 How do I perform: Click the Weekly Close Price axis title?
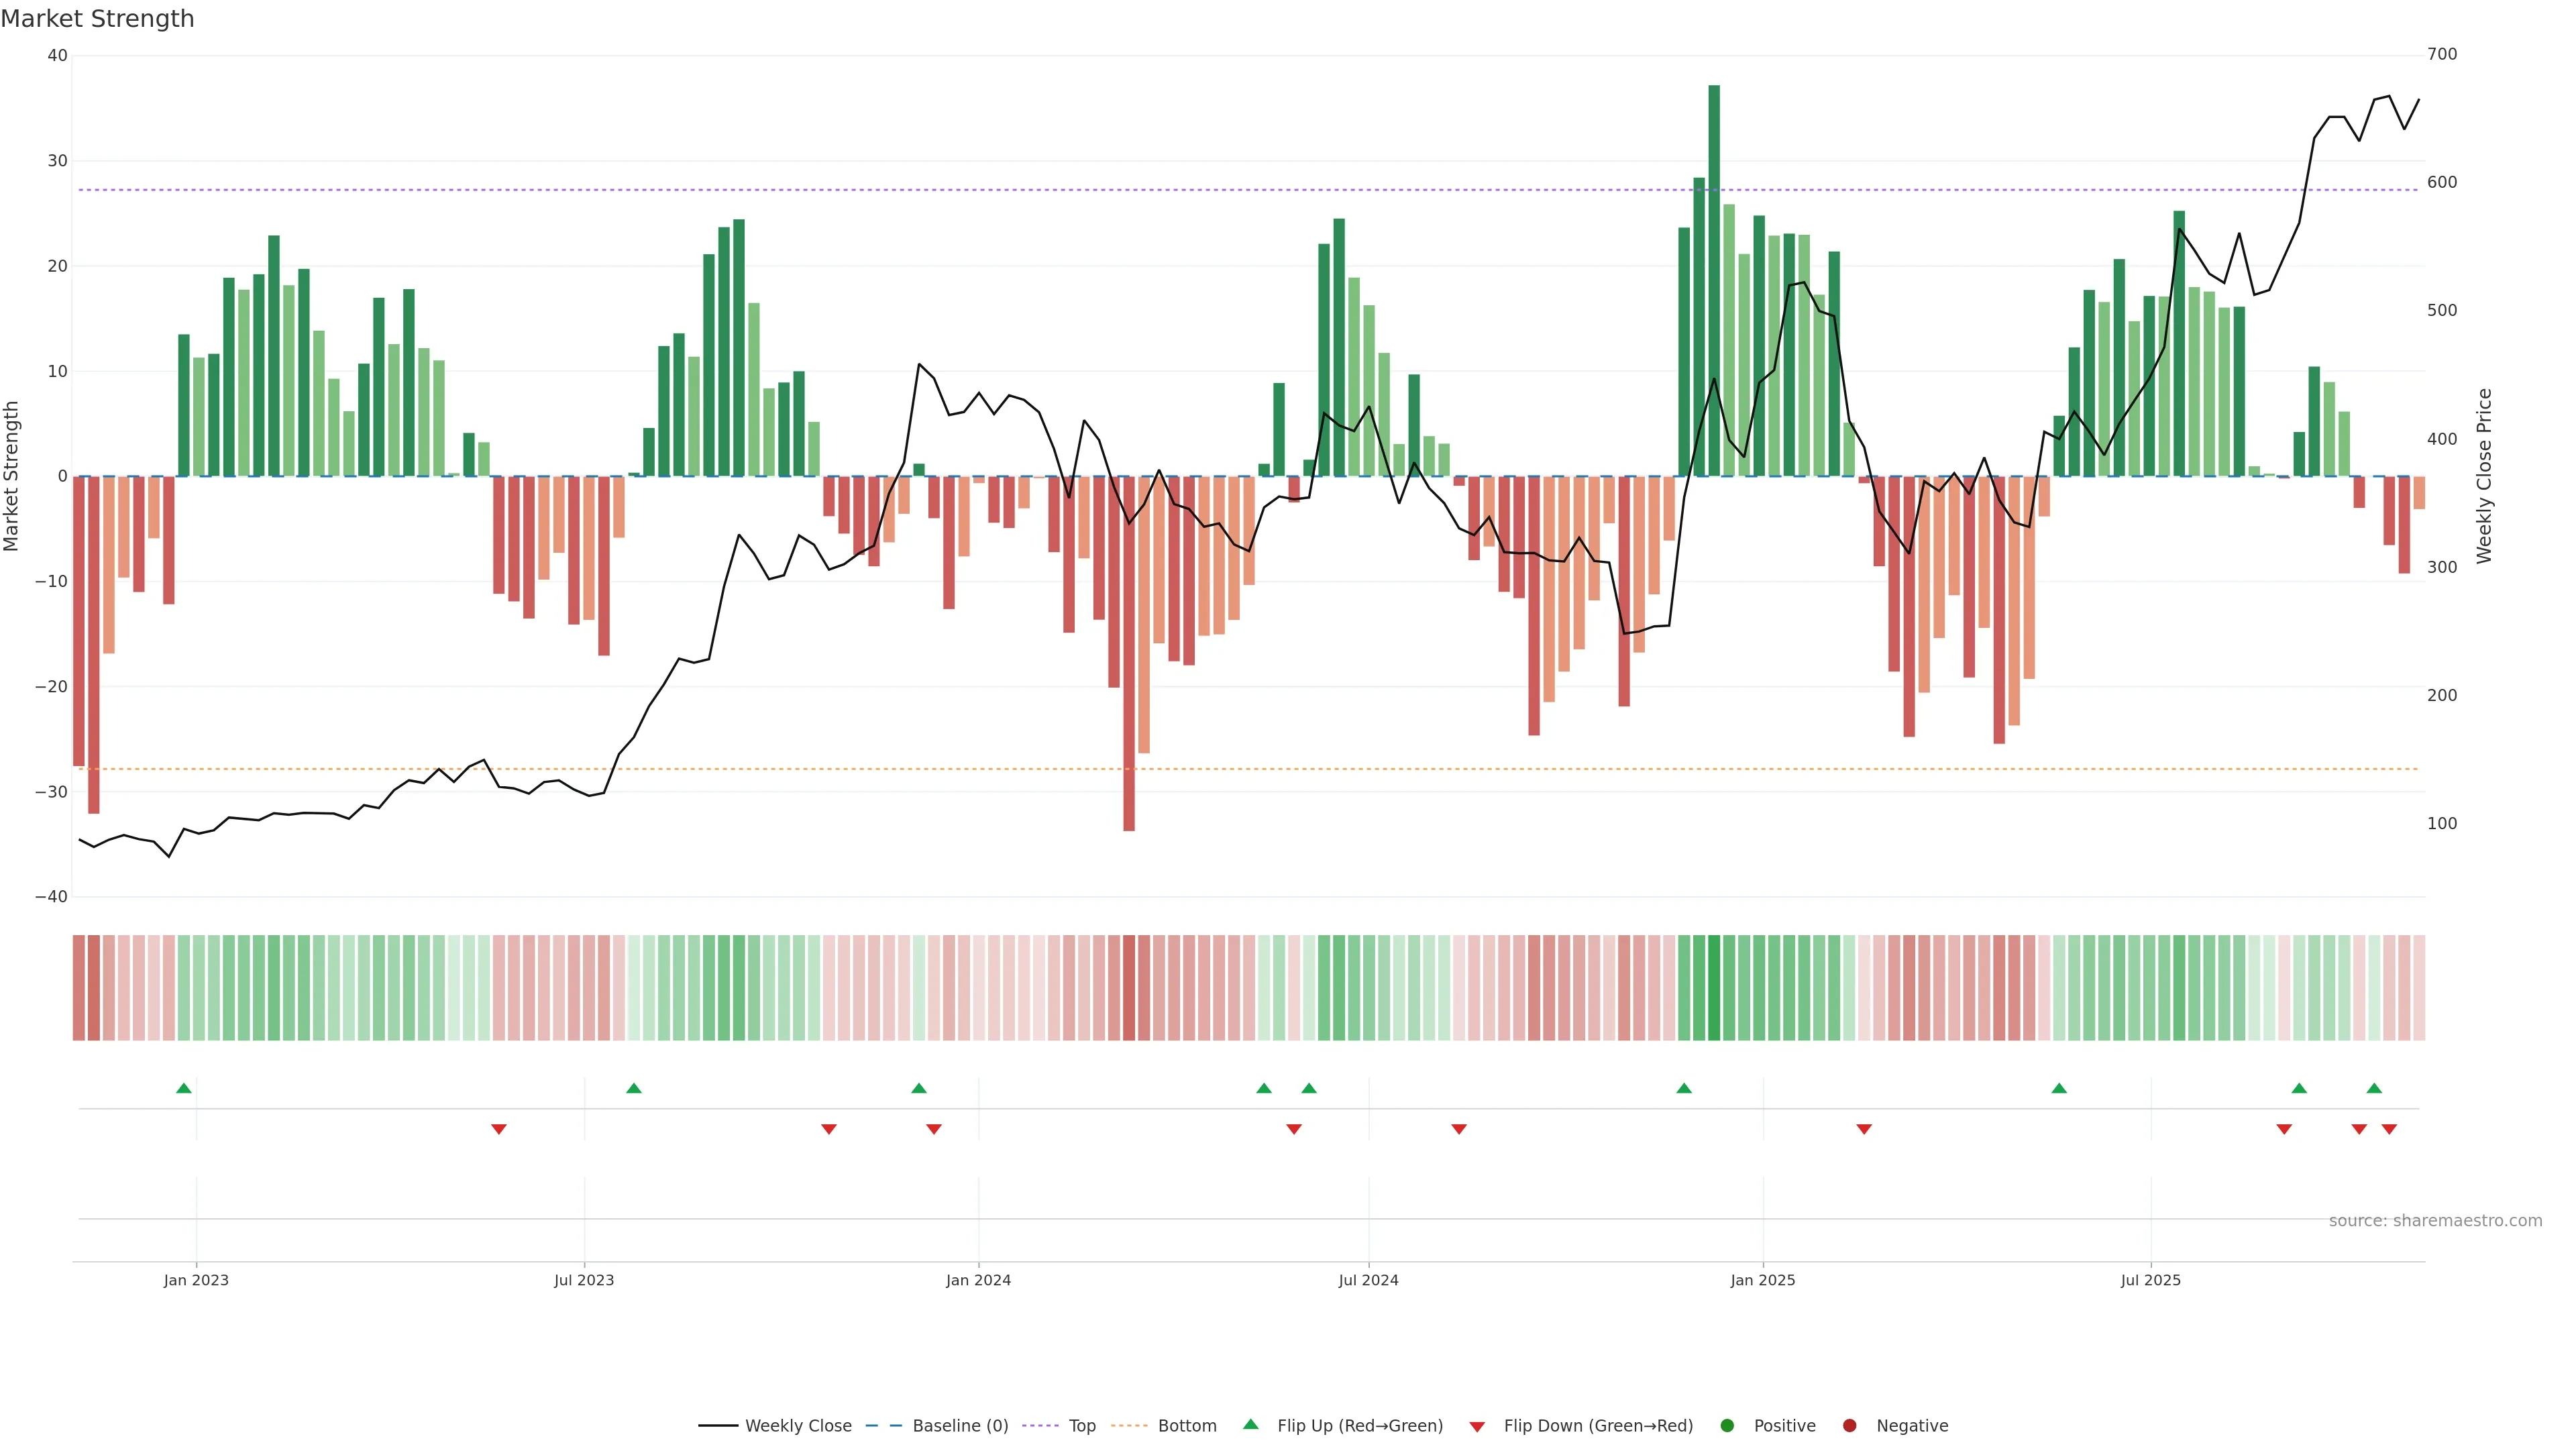tap(2484, 476)
